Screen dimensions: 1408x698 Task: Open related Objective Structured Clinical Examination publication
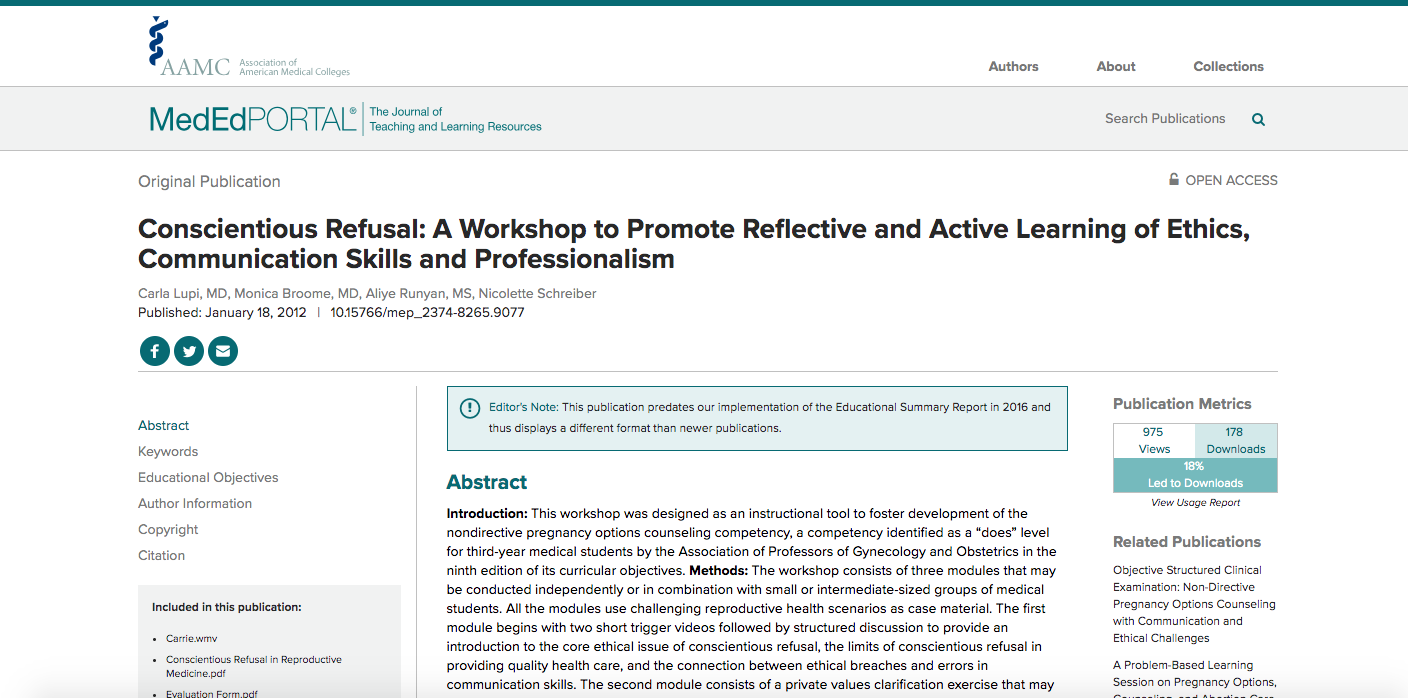pyautogui.click(x=1194, y=604)
